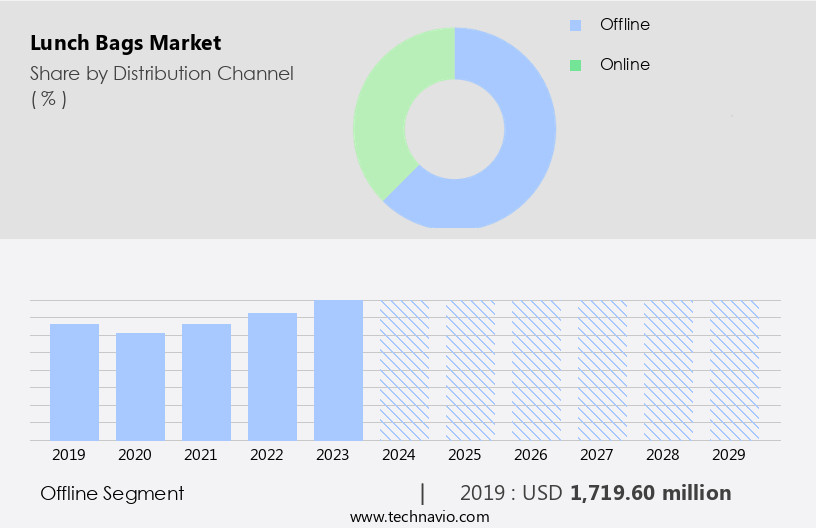Click the hatched 2024 forecast bar
Image resolution: width=816 pixels, height=528 pixels.
[404, 370]
